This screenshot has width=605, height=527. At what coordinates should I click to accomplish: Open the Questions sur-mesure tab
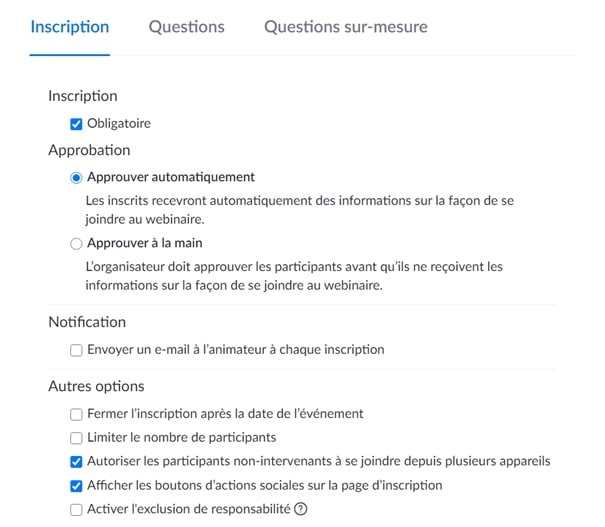click(346, 27)
